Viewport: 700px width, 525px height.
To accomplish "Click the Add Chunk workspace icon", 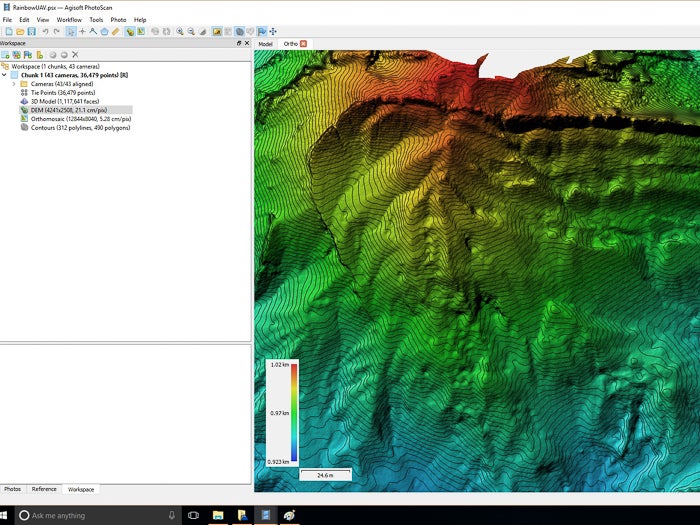I will 5,55.
